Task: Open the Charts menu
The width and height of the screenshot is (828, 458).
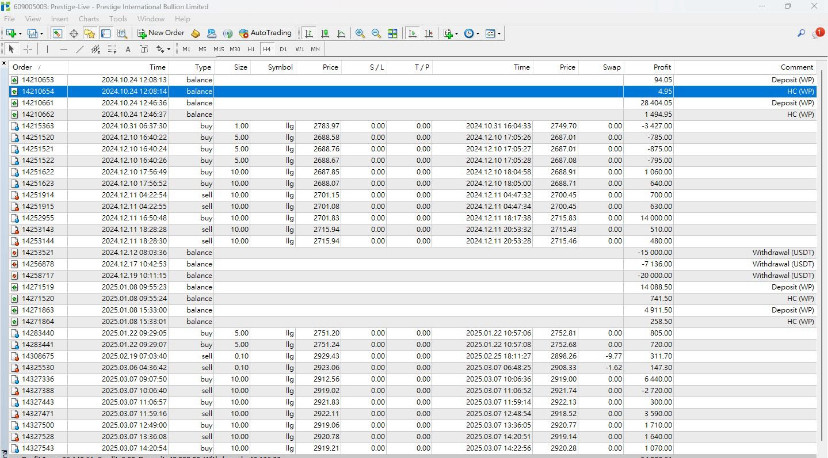Action: click(88, 18)
